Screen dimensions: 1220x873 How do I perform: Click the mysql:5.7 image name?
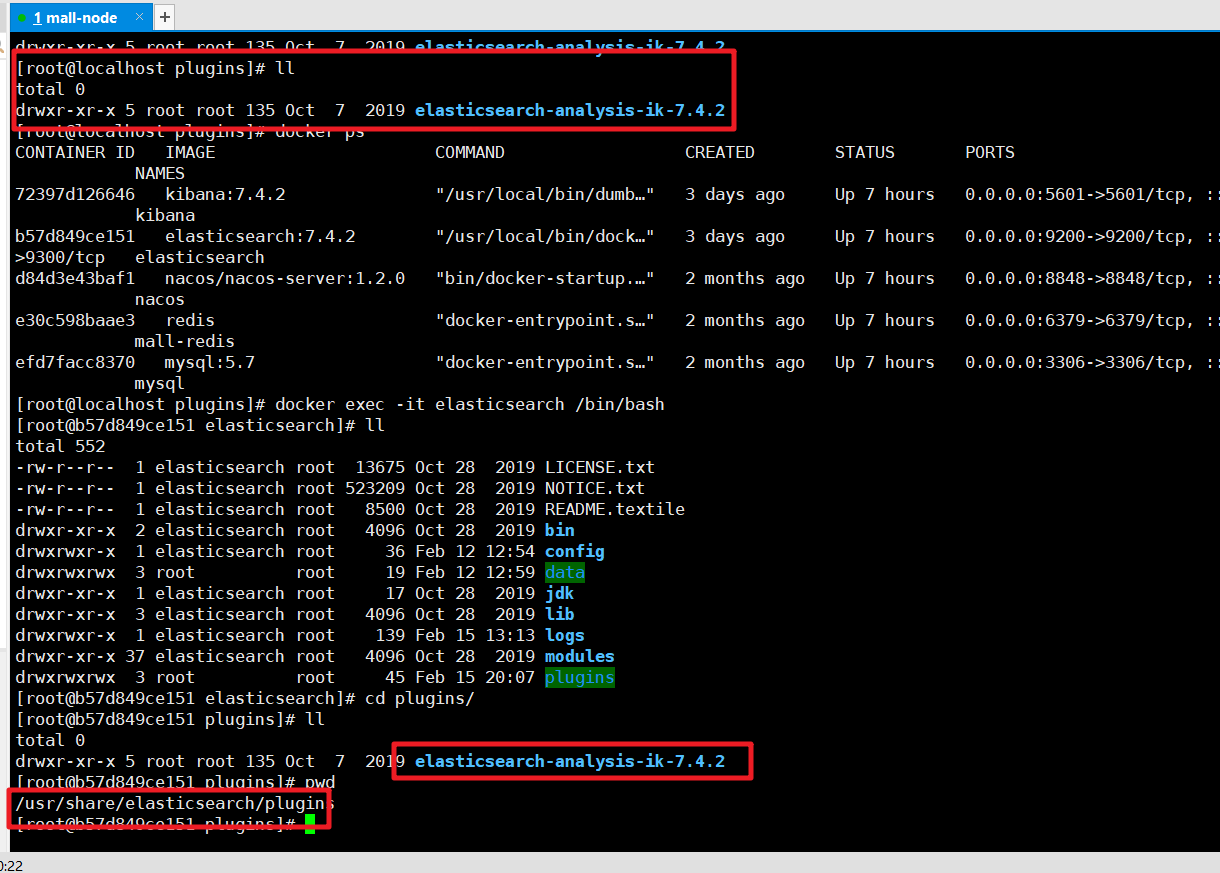pyautogui.click(x=210, y=362)
